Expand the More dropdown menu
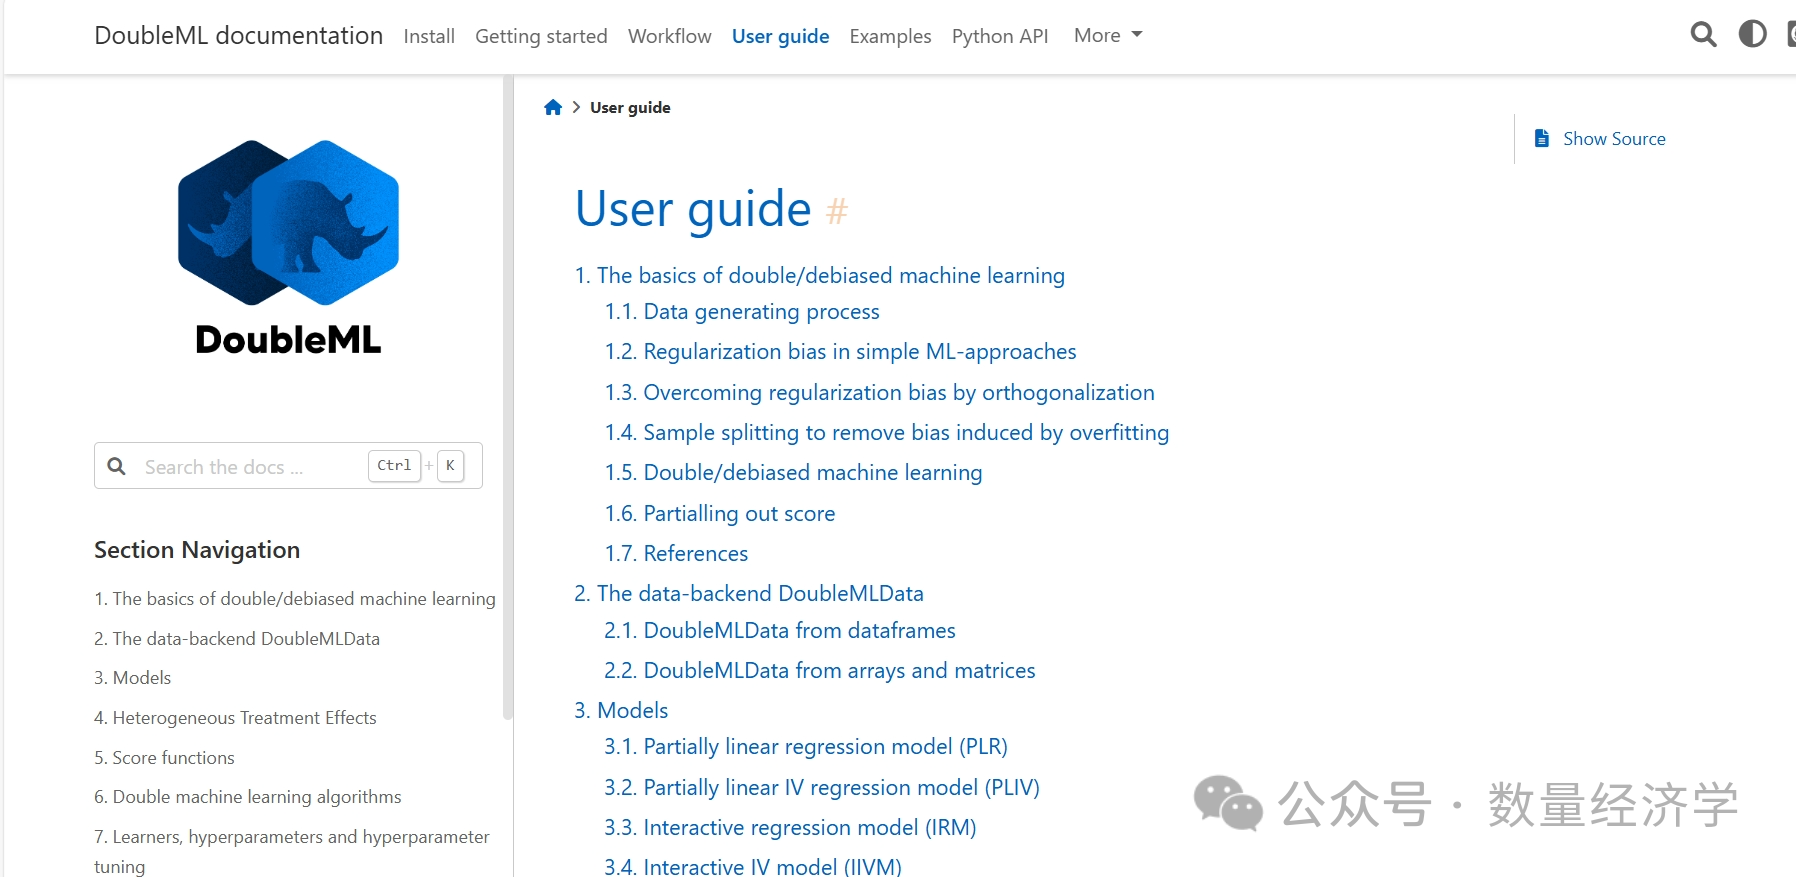The width and height of the screenshot is (1796, 877). 1108,36
